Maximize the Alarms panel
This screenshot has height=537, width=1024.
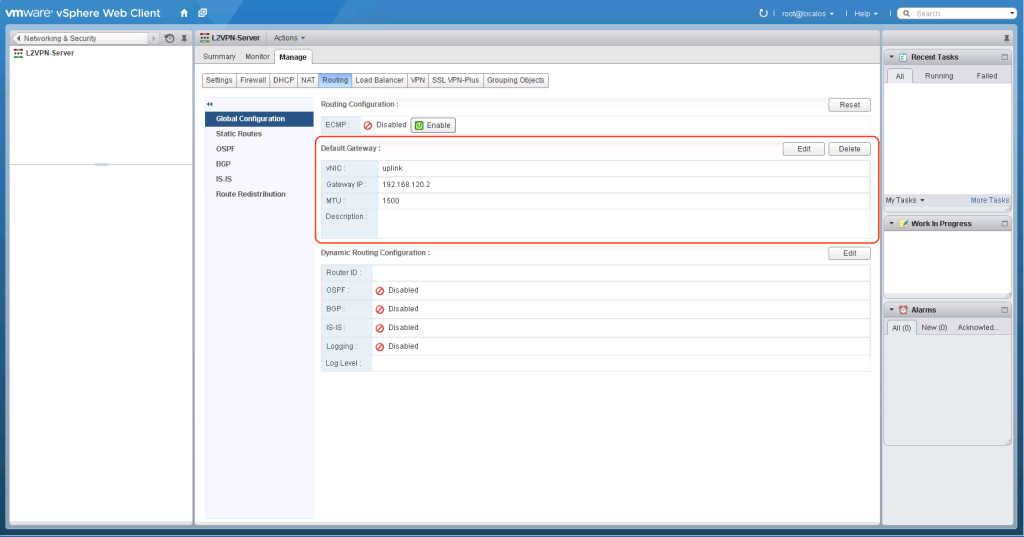[1004, 310]
